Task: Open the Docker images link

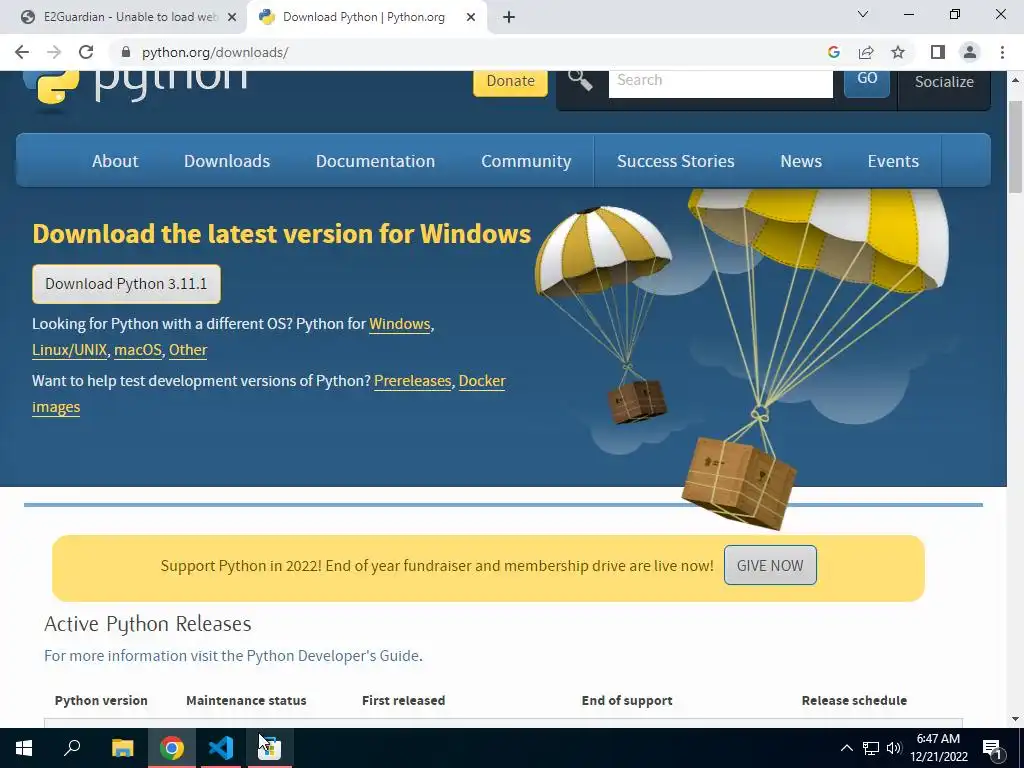Action: (x=482, y=381)
